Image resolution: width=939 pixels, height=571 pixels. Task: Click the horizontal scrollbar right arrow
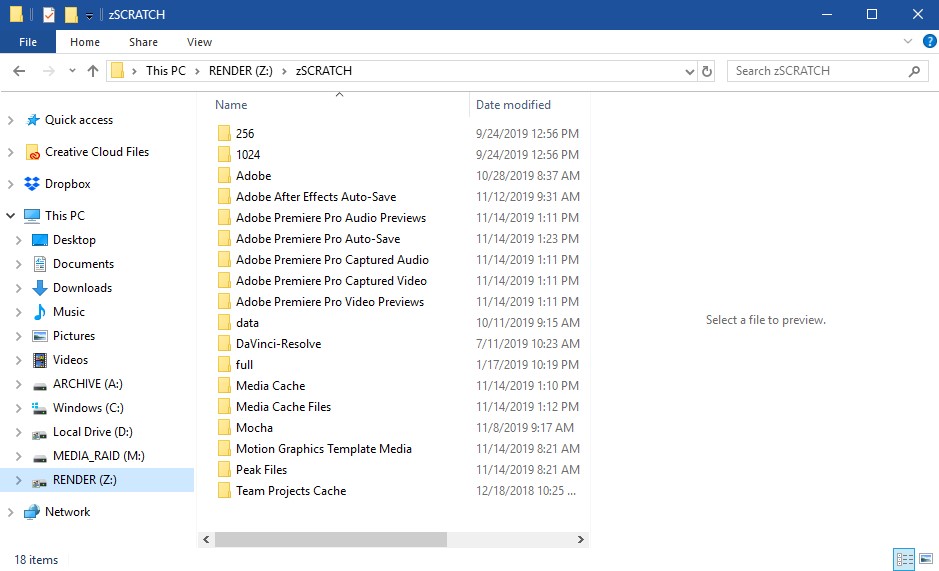click(580, 539)
